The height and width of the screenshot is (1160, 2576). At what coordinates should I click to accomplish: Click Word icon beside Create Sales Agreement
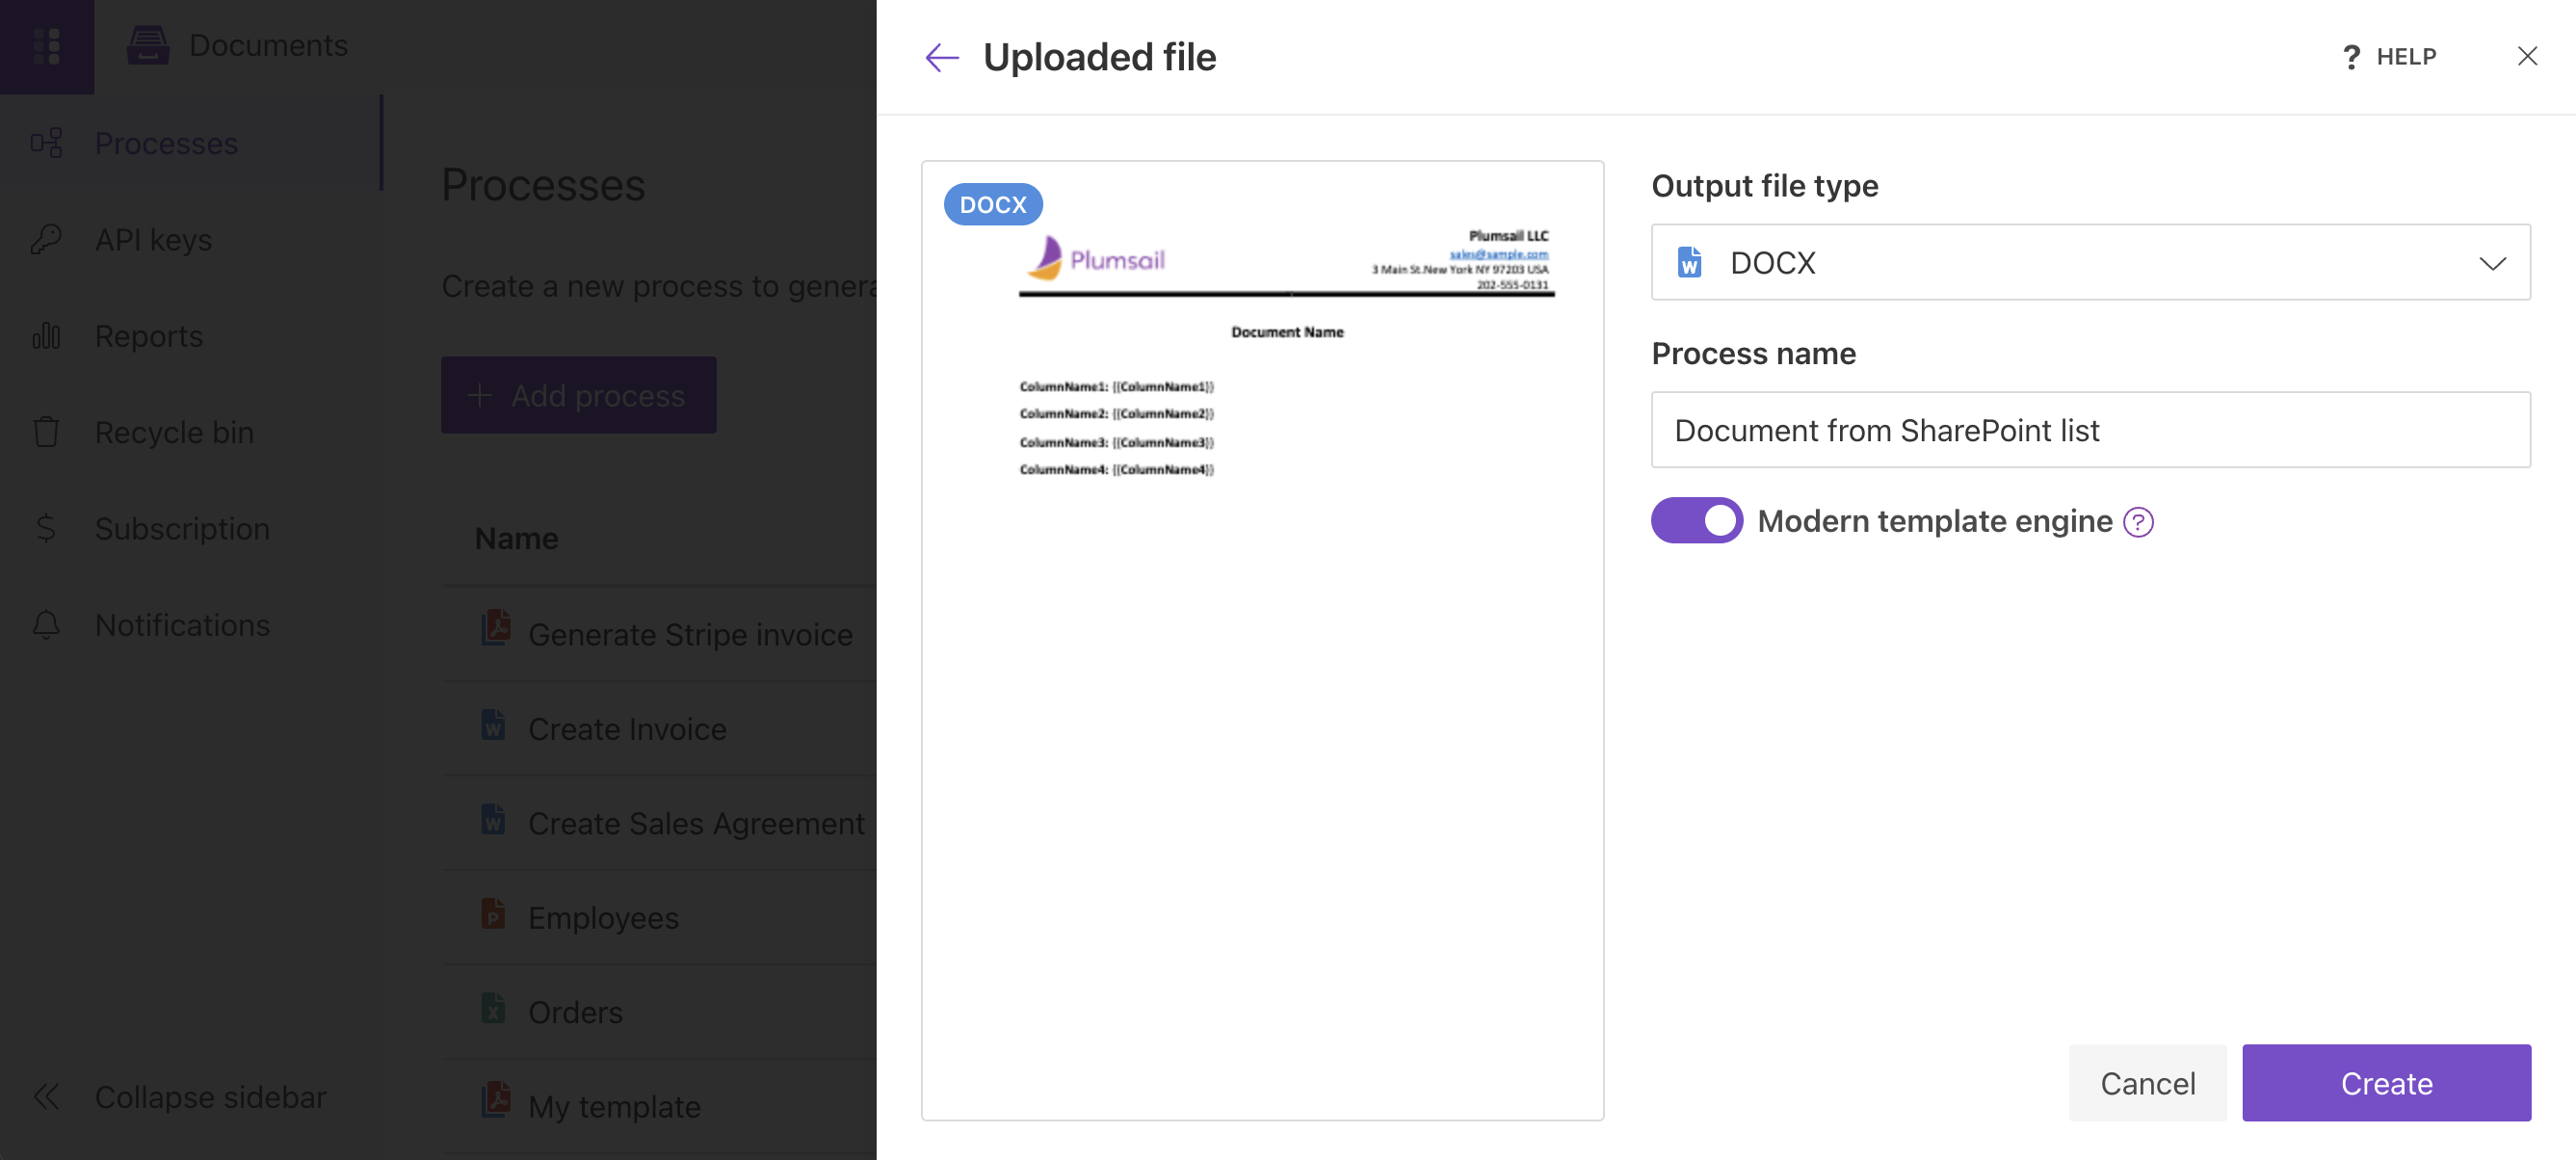492,818
